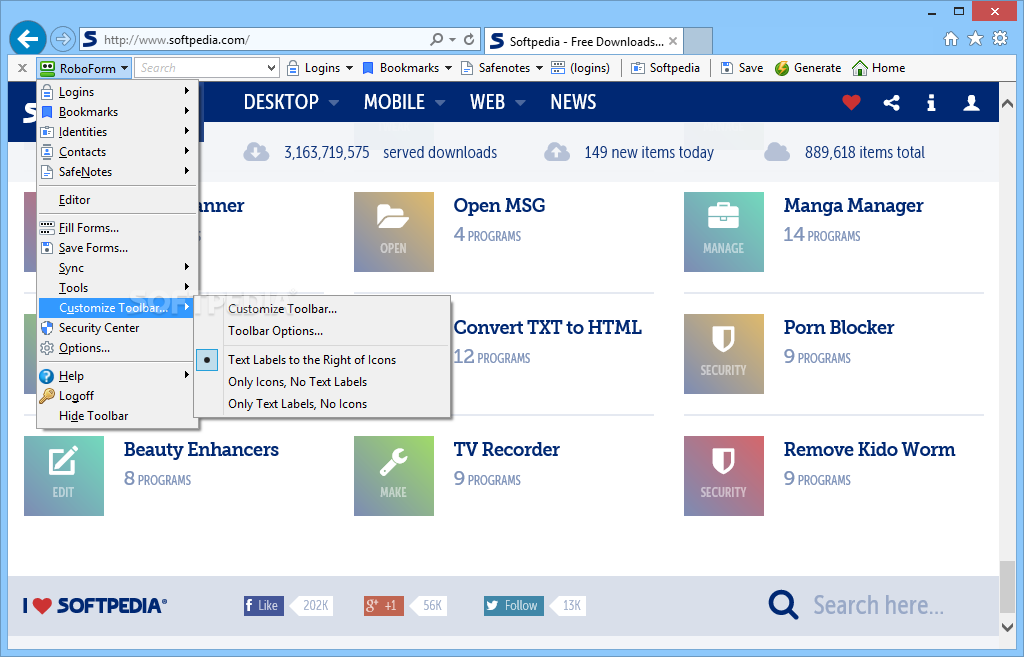Expand the DESKTOP navigation dropdown

point(334,103)
